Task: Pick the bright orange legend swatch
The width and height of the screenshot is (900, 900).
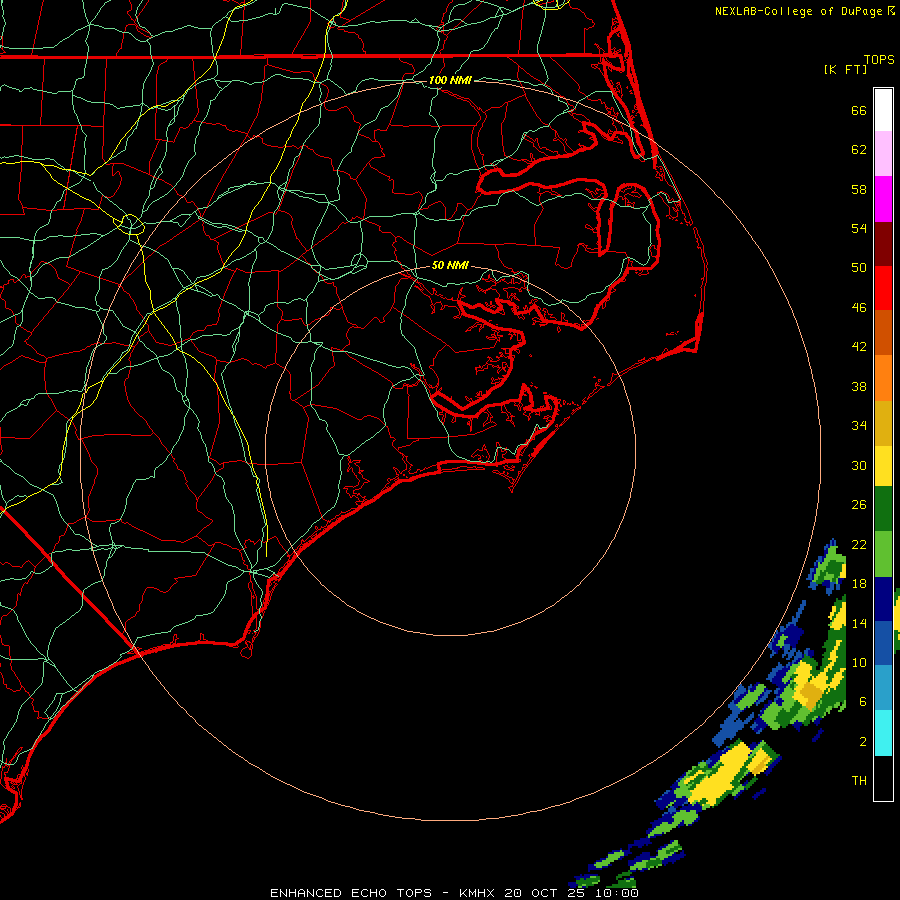Action: 883,378
